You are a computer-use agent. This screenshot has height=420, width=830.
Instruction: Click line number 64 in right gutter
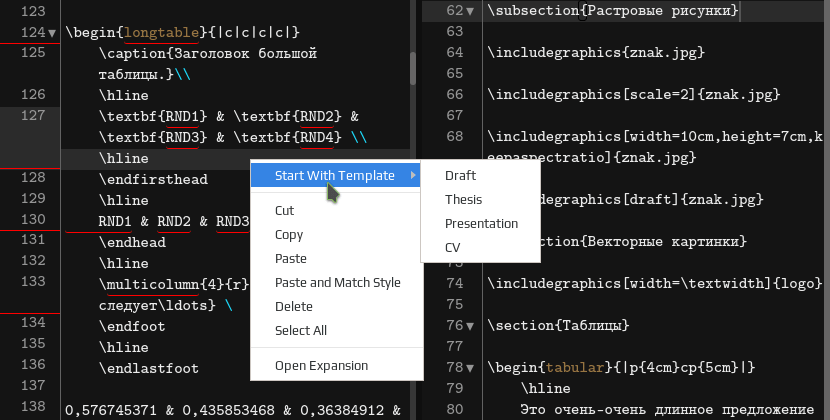[x=455, y=52]
